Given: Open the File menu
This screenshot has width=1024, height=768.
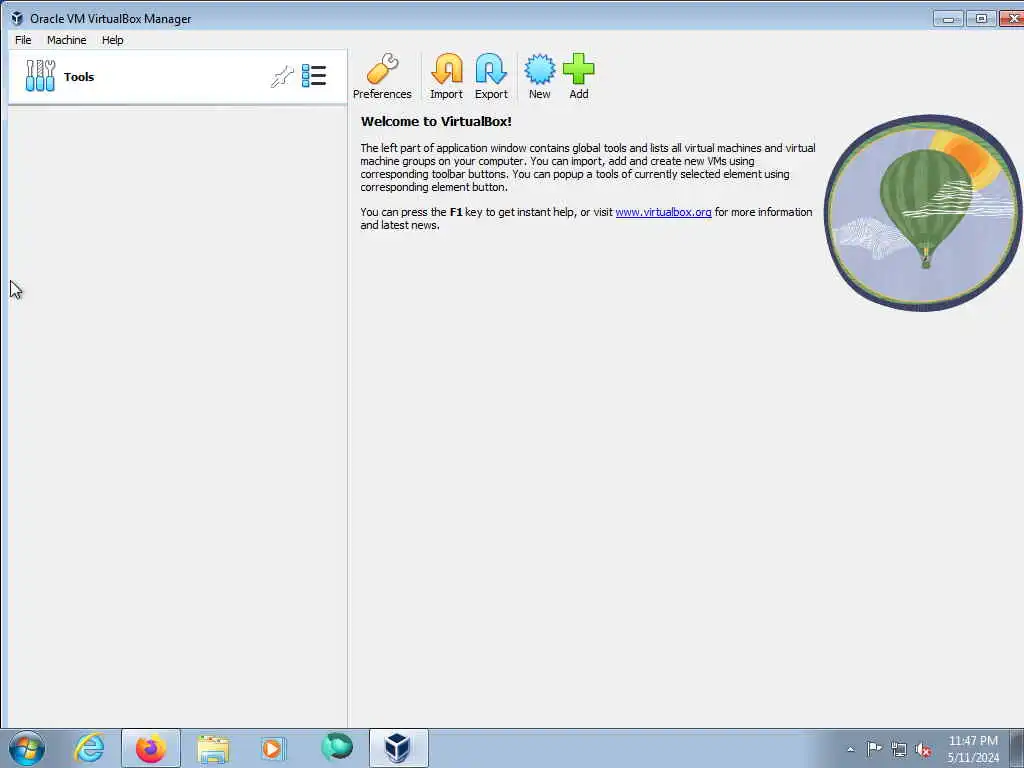Looking at the screenshot, I should [x=23, y=40].
